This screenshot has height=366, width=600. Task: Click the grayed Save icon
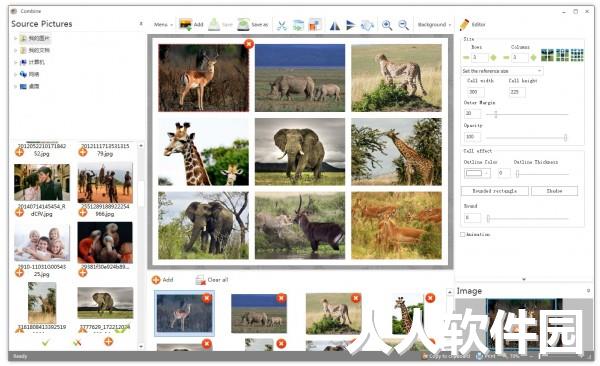pos(214,25)
